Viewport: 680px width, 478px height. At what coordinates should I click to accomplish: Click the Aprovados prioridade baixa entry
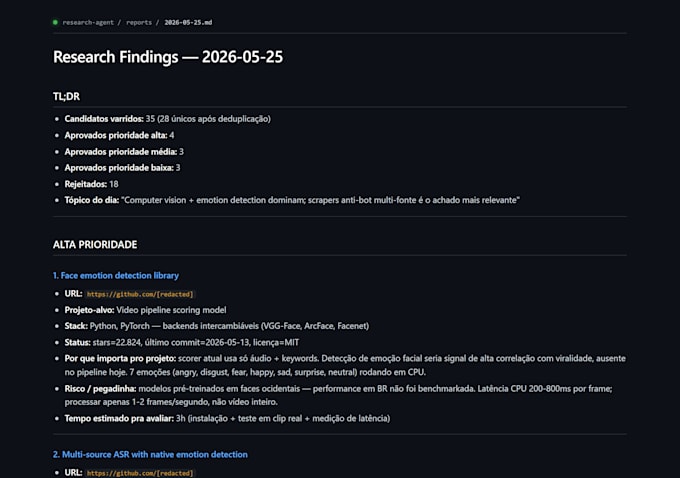[x=122, y=168]
